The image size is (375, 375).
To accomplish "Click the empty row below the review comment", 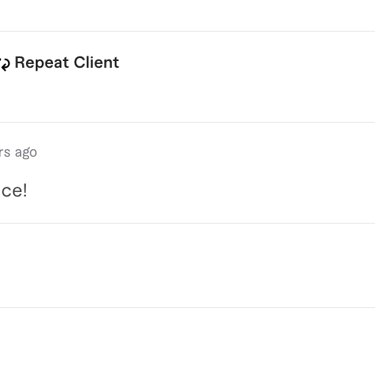I will (x=187, y=265).
